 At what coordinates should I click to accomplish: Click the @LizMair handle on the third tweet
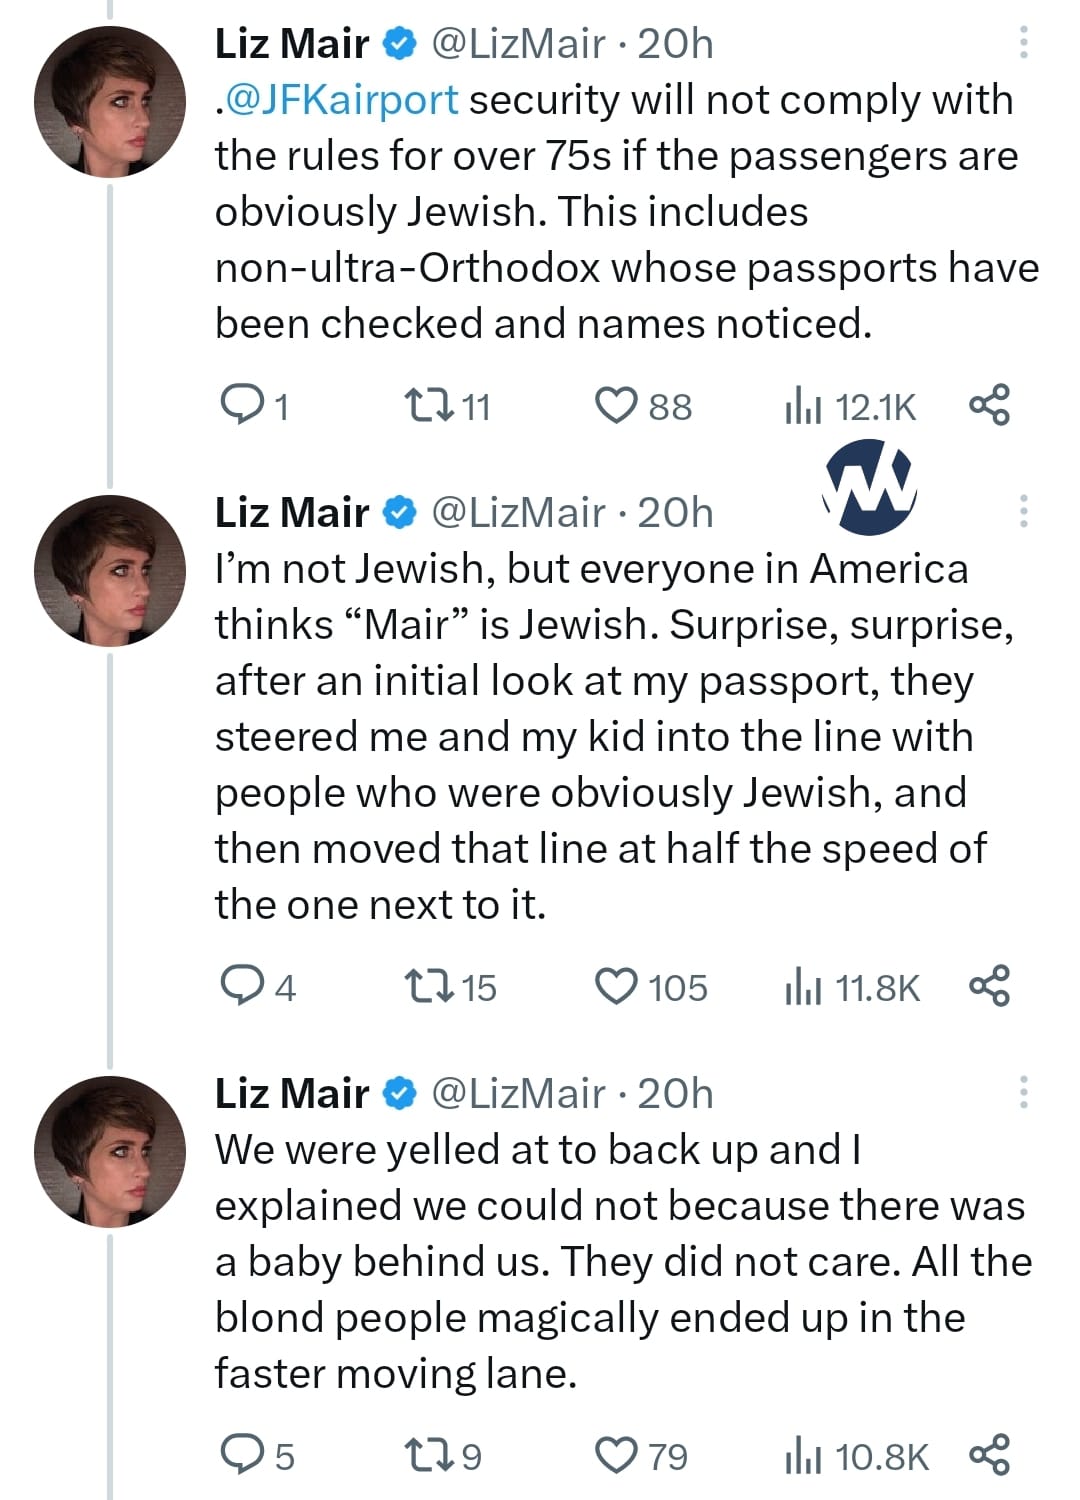[x=518, y=1093]
